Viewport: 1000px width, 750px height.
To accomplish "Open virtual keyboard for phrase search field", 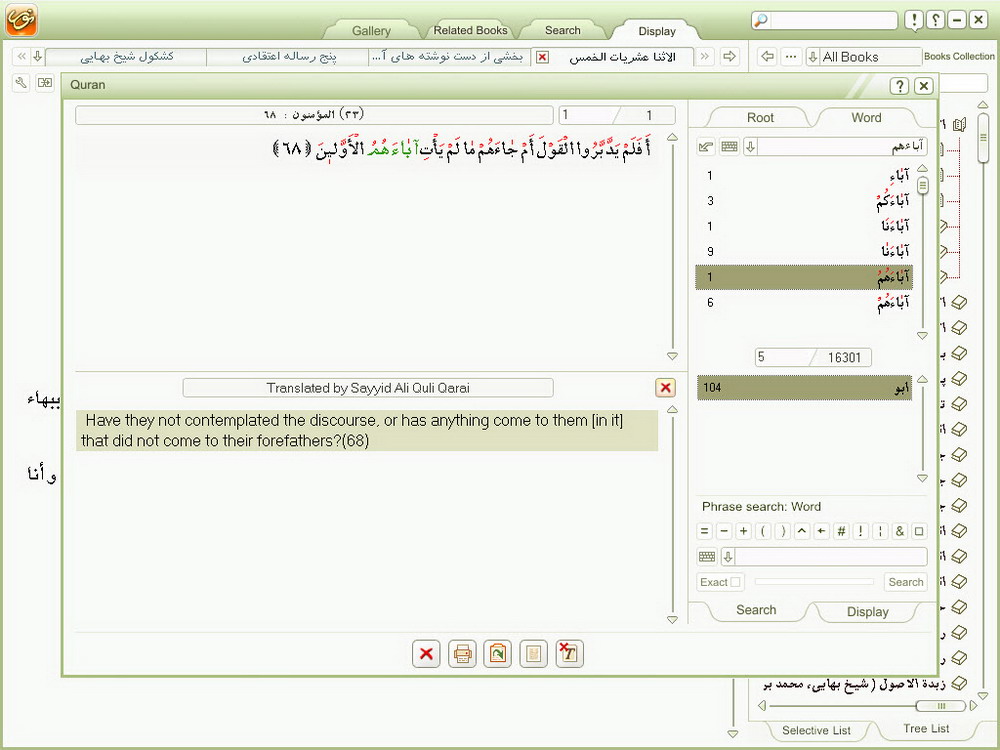I will point(707,556).
